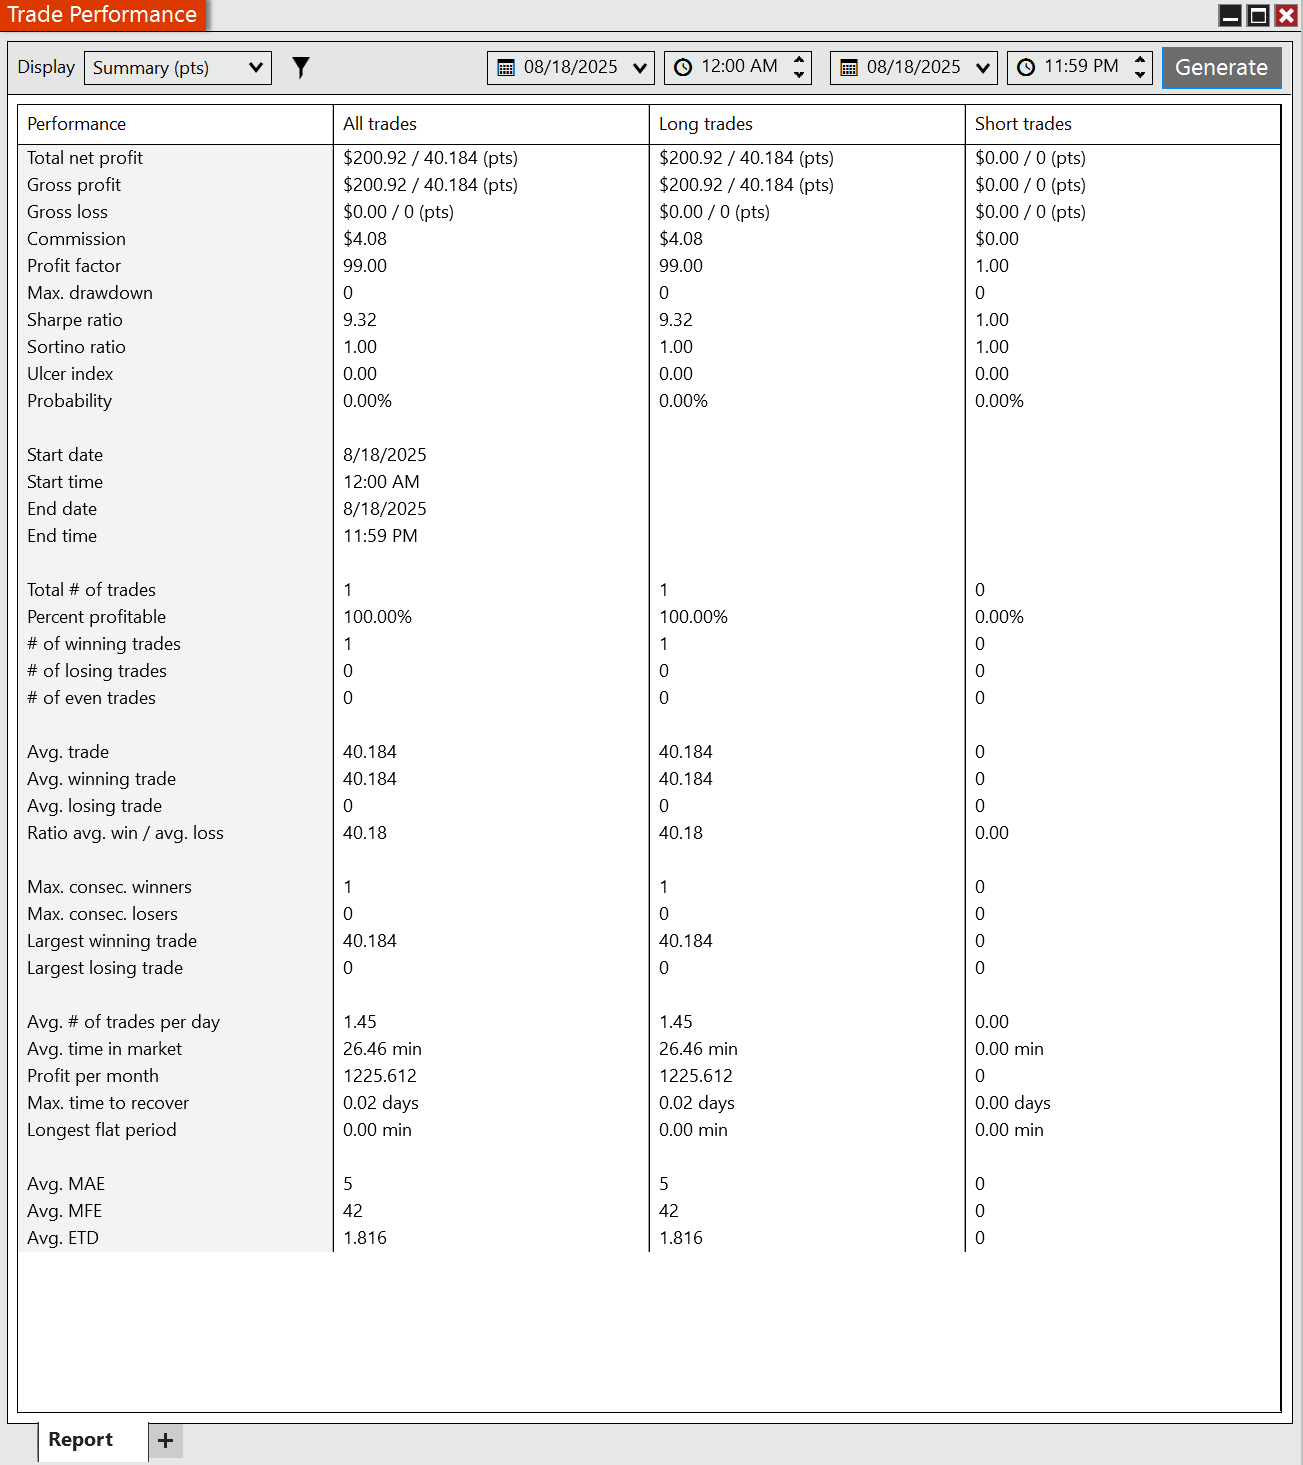The image size is (1303, 1465).
Task: Expand the start date 08/18/2025 dropdown arrow
Action: [x=640, y=68]
